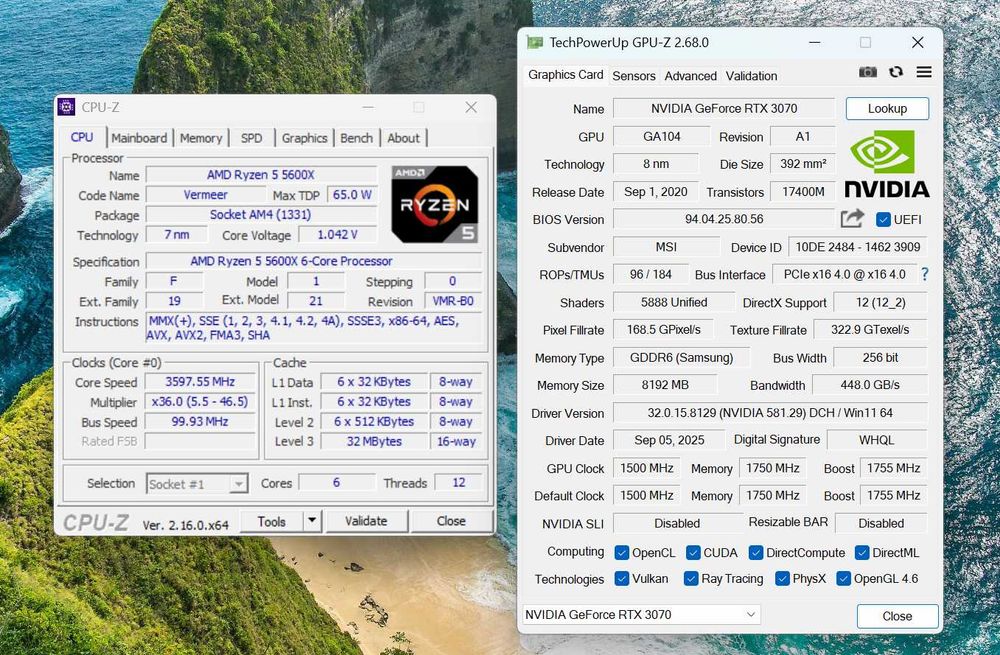Click the Package value Socket AM4 (1331)

(261, 215)
